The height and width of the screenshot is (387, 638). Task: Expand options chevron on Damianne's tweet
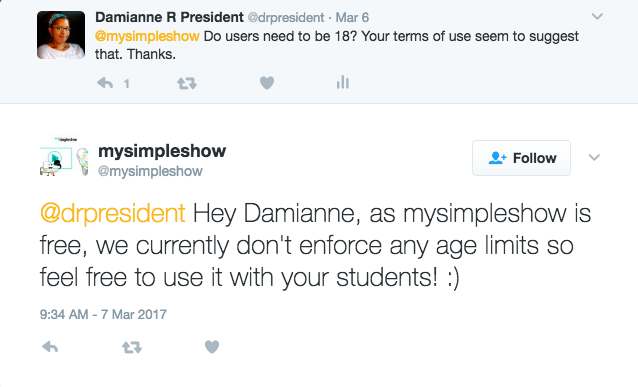point(597,17)
